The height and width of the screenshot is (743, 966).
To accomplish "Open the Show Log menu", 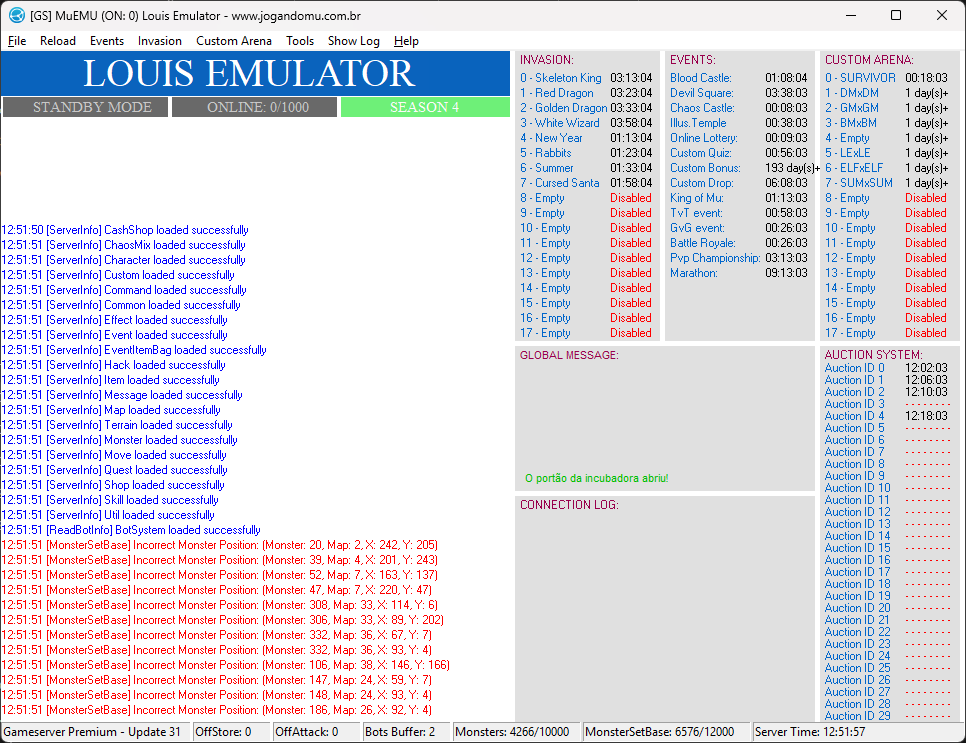I will click(x=354, y=41).
